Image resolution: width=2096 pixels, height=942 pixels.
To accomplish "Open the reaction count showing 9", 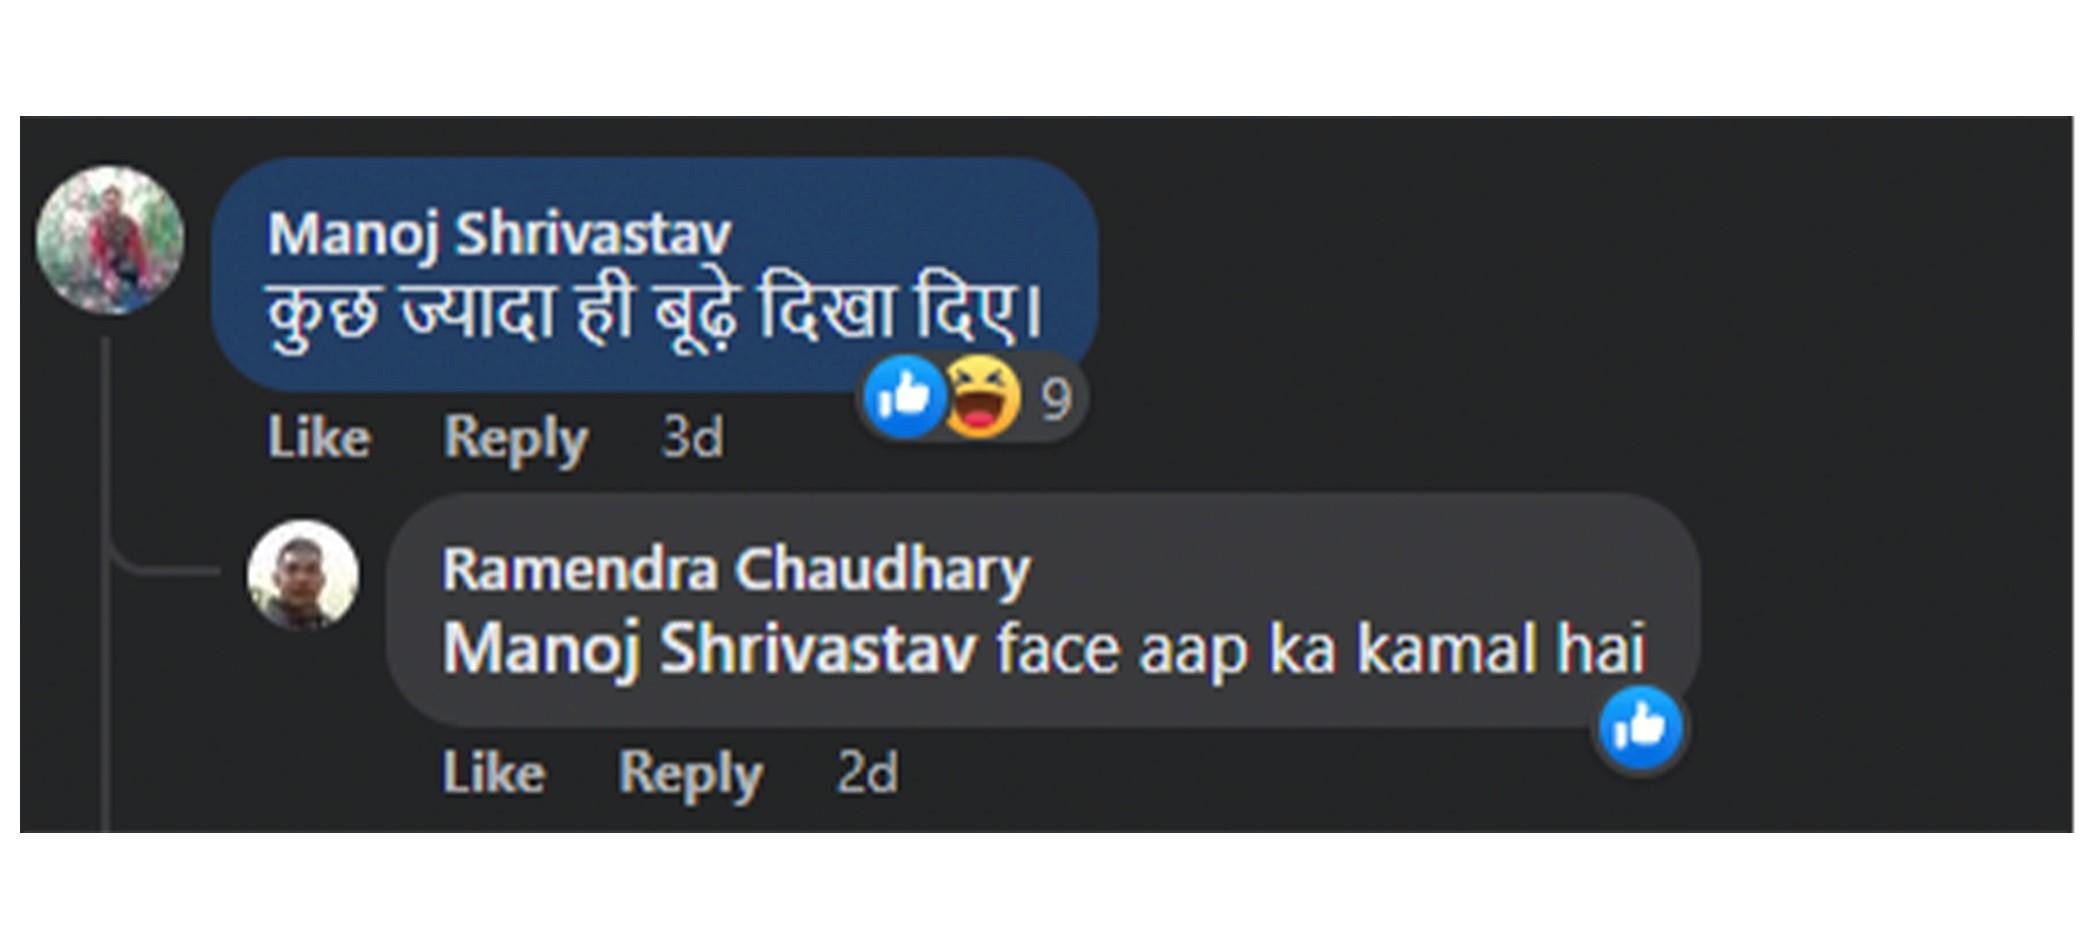I will pos(1056,399).
